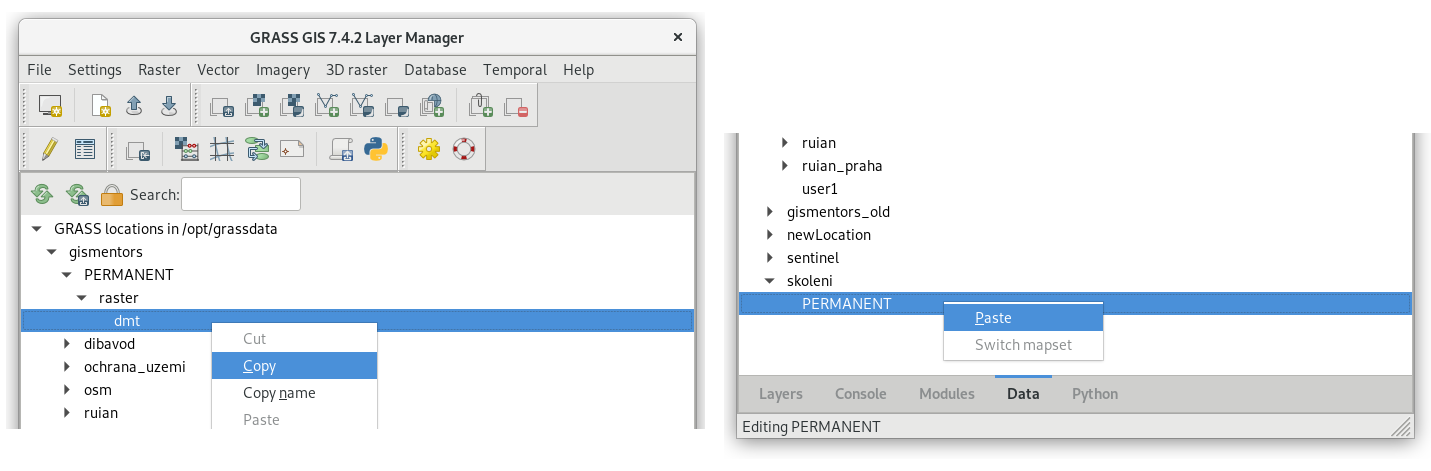Collapse the skoleni location
1431x471 pixels.
(x=770, y=281)
